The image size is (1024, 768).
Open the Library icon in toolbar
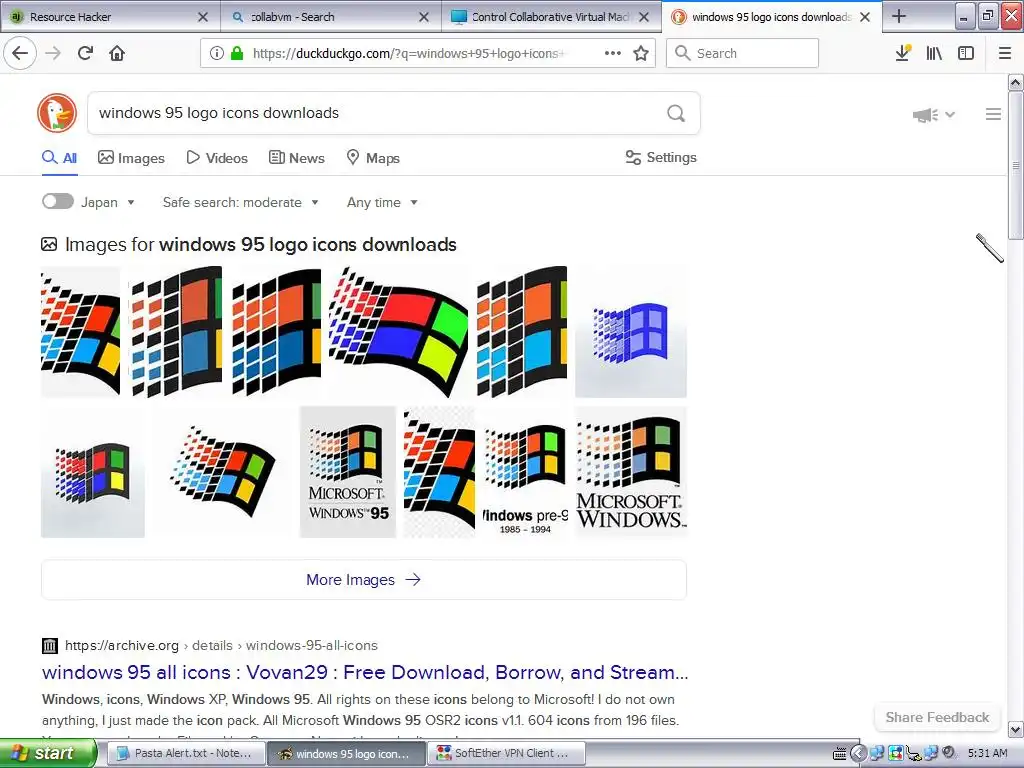[x=934, y=53]
